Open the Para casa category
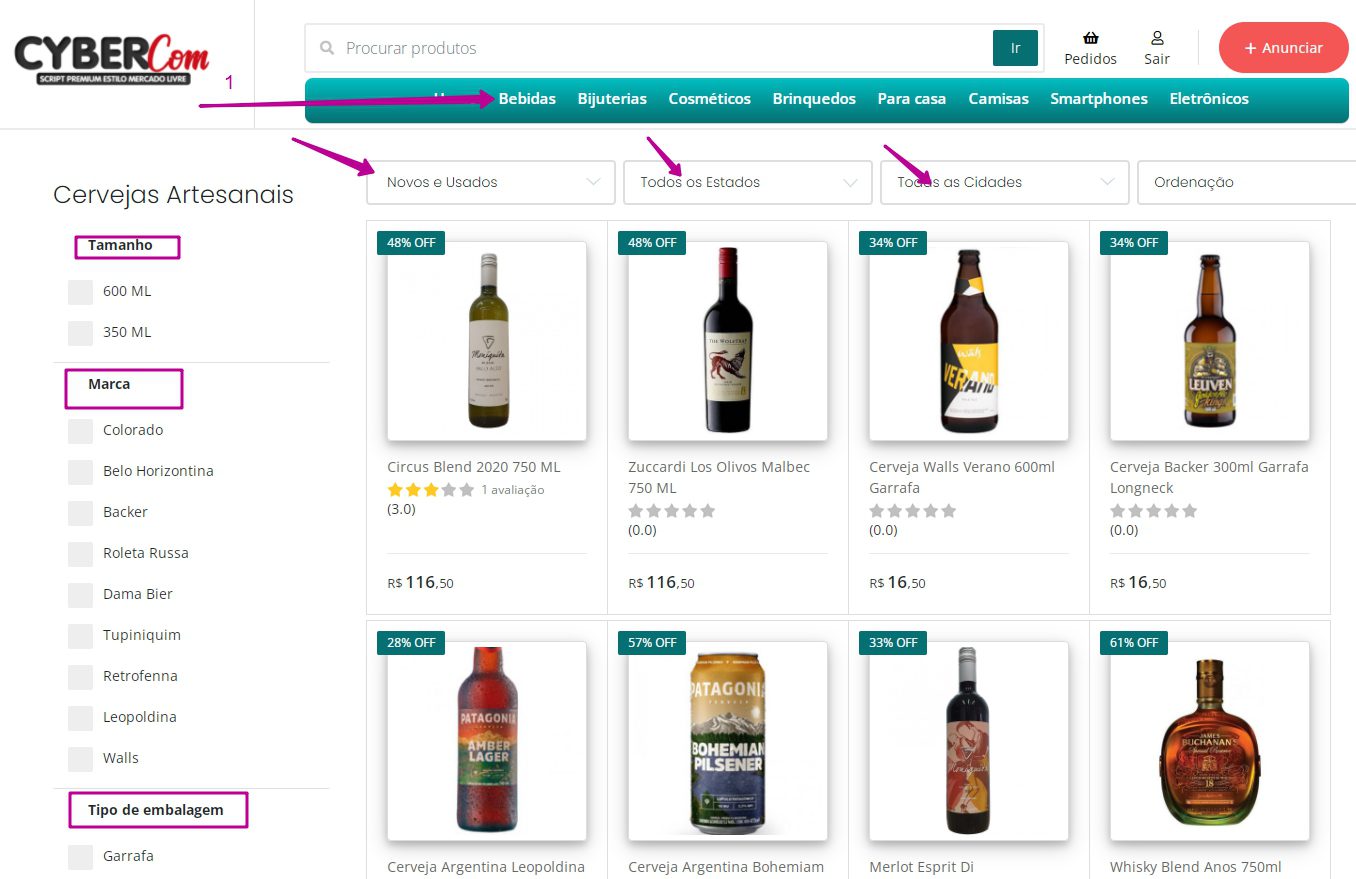 [912, 99]
